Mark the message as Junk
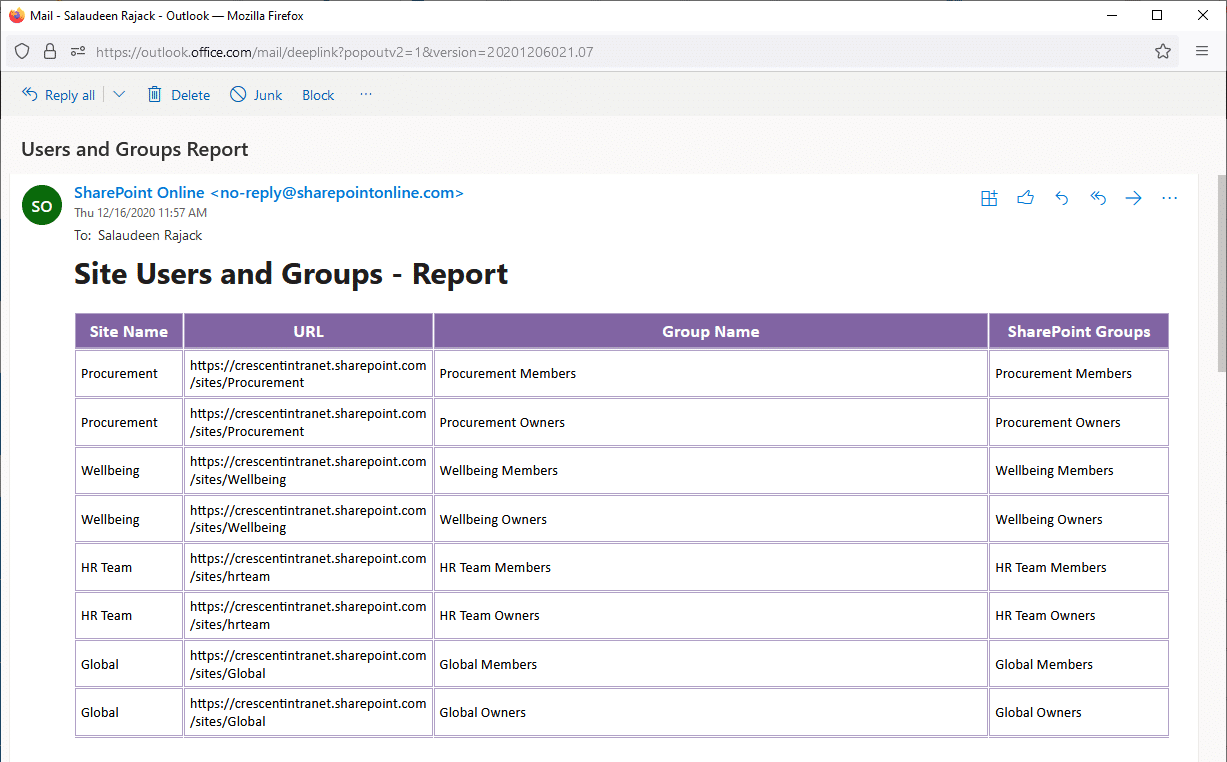 click(256, 95)
